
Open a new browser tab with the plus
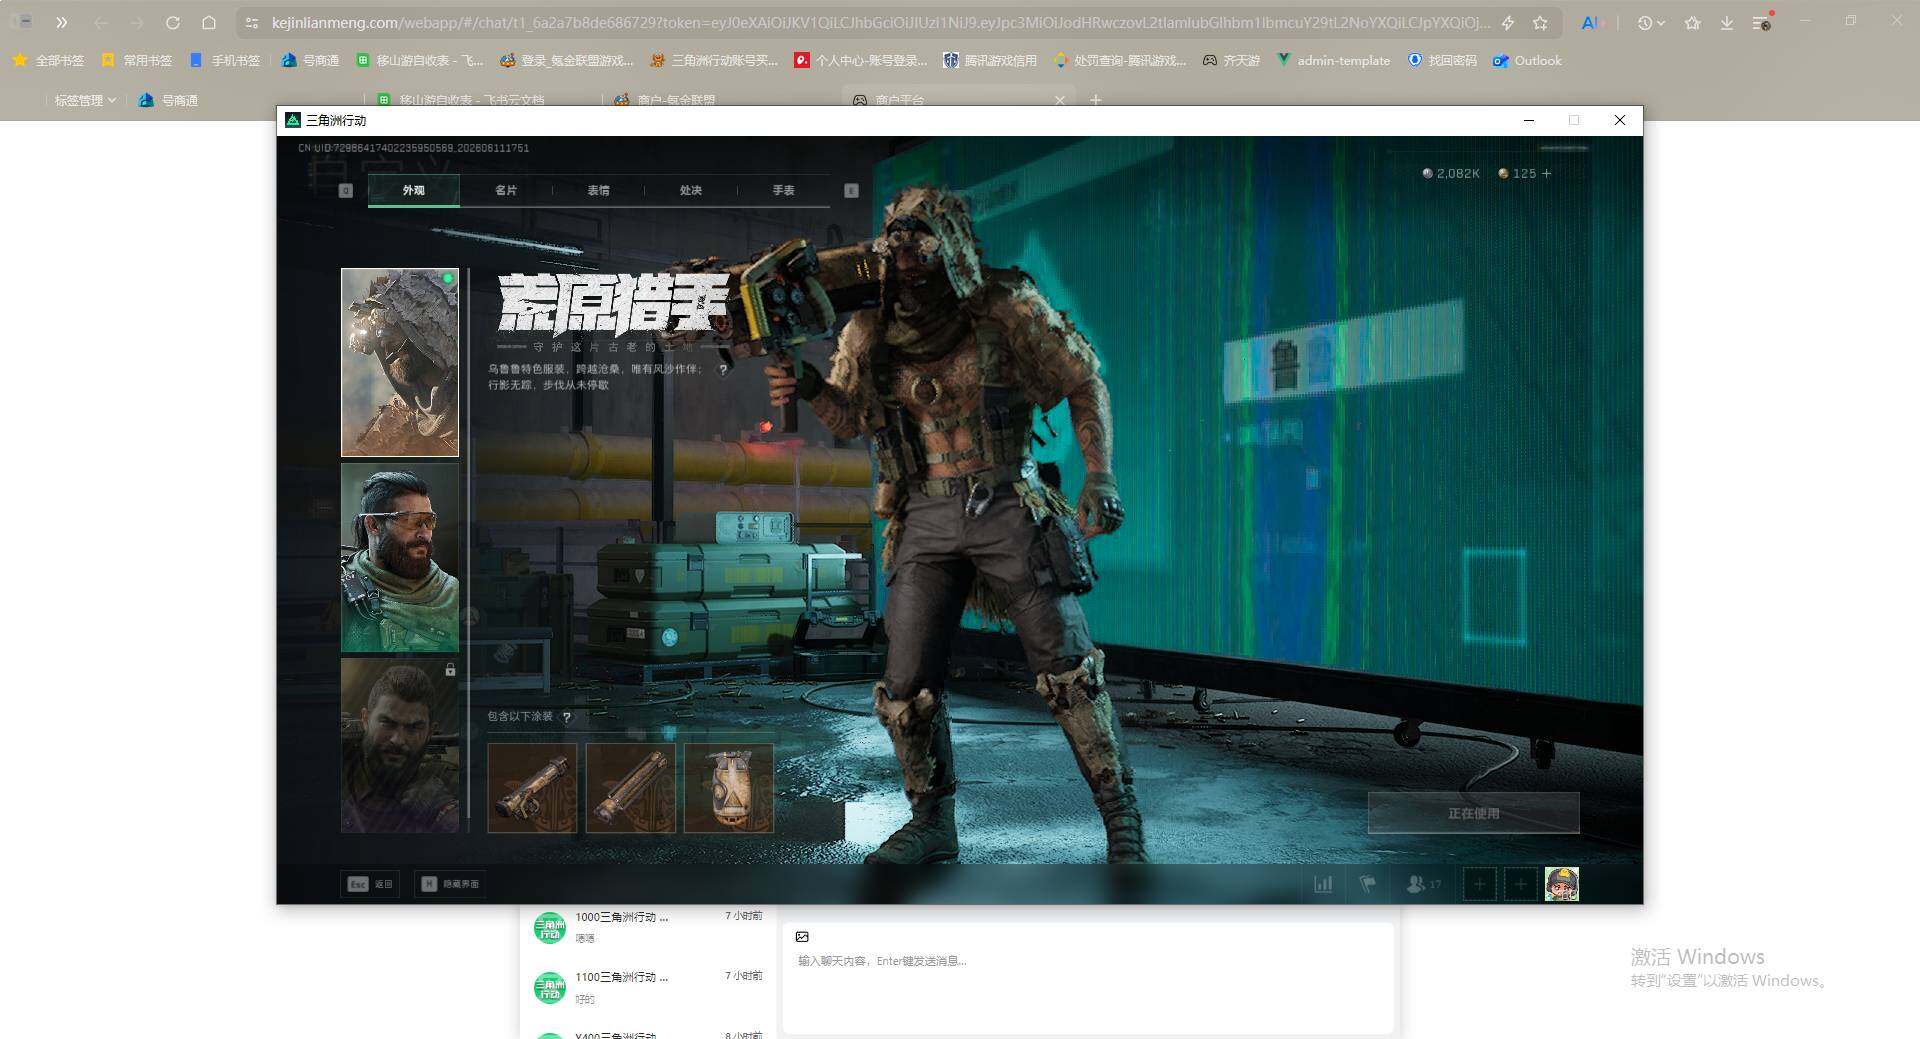1096,100
